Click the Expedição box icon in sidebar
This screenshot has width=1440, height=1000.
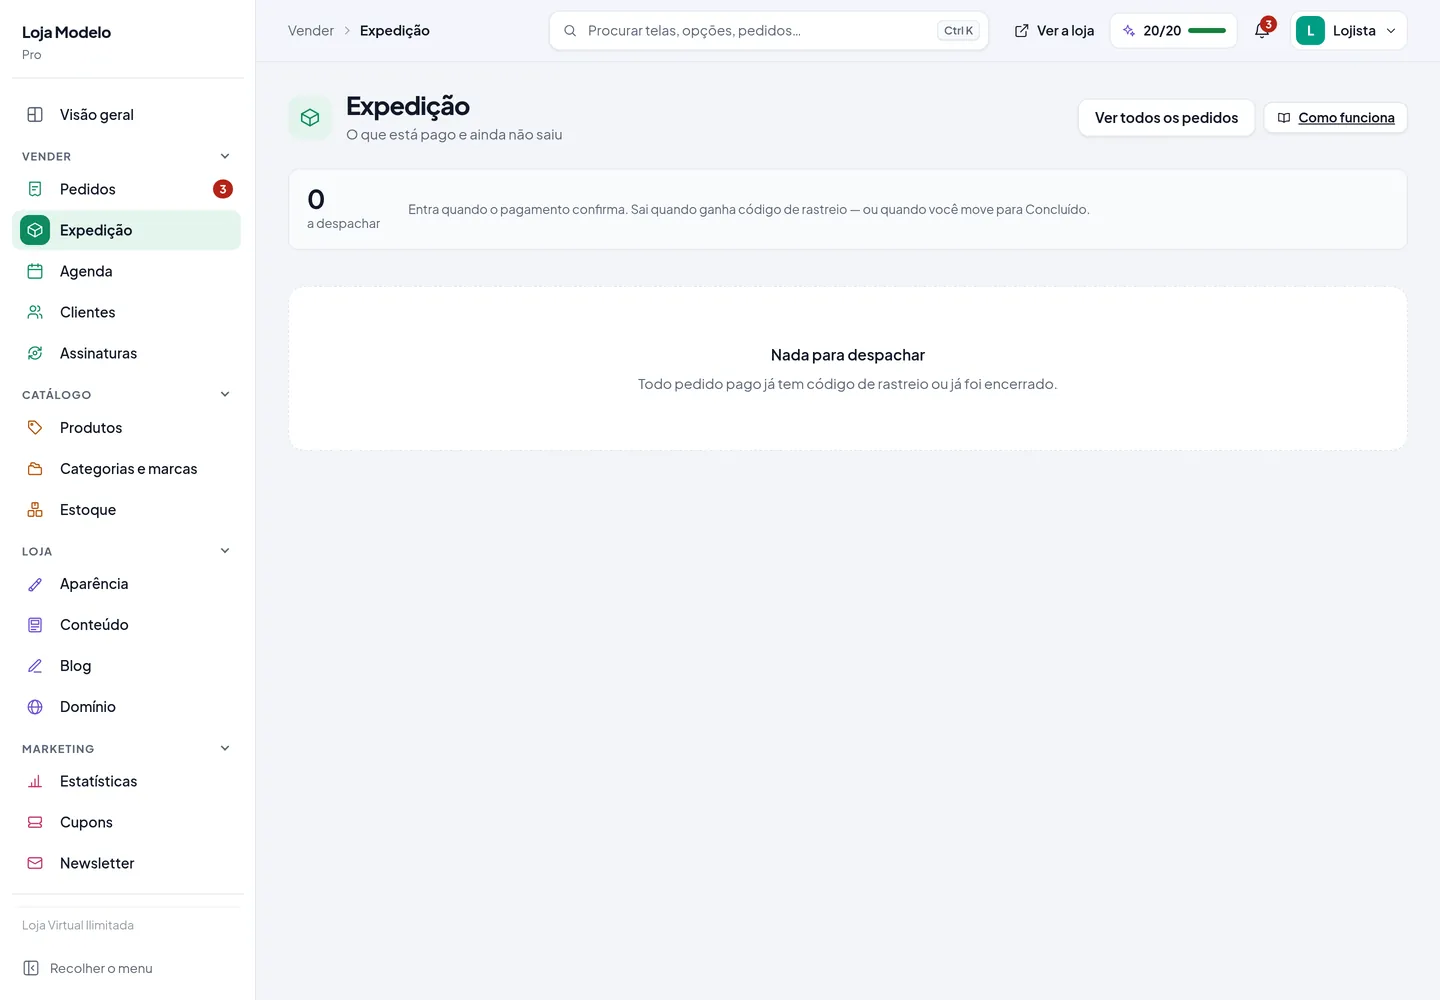(35, 230)
